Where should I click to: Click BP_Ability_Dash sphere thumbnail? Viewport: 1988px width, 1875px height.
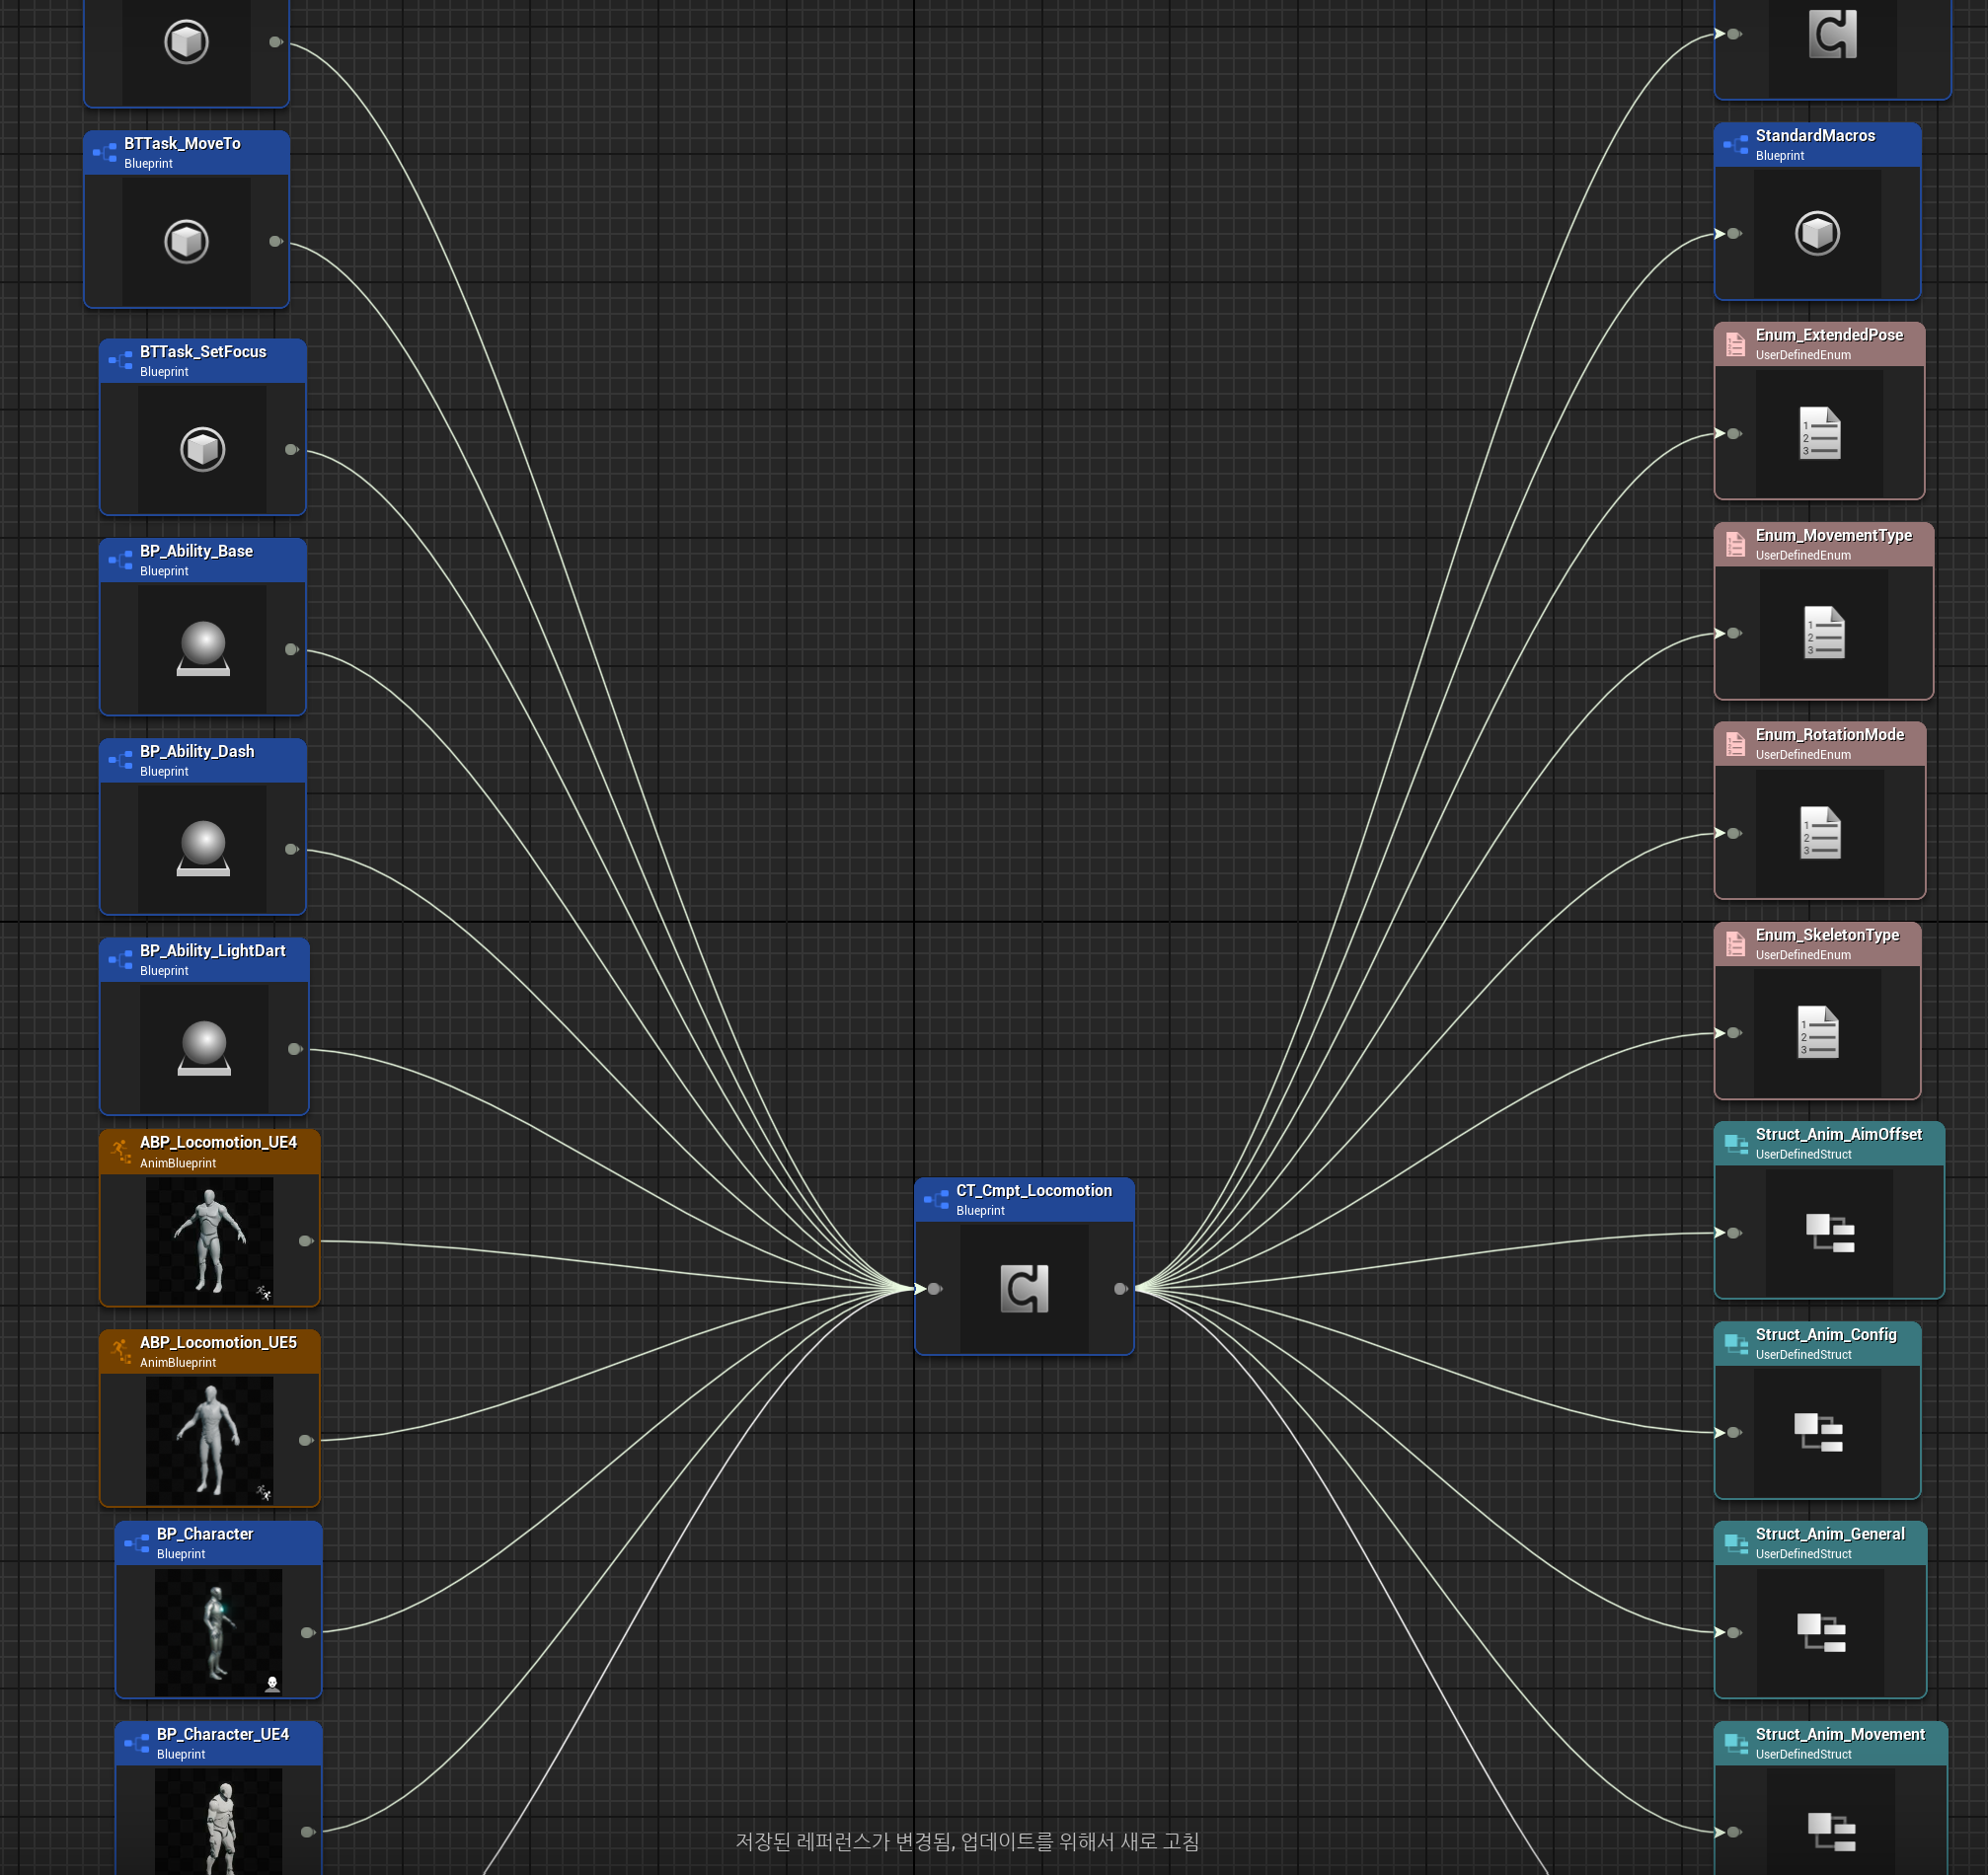tap(203, 849)
